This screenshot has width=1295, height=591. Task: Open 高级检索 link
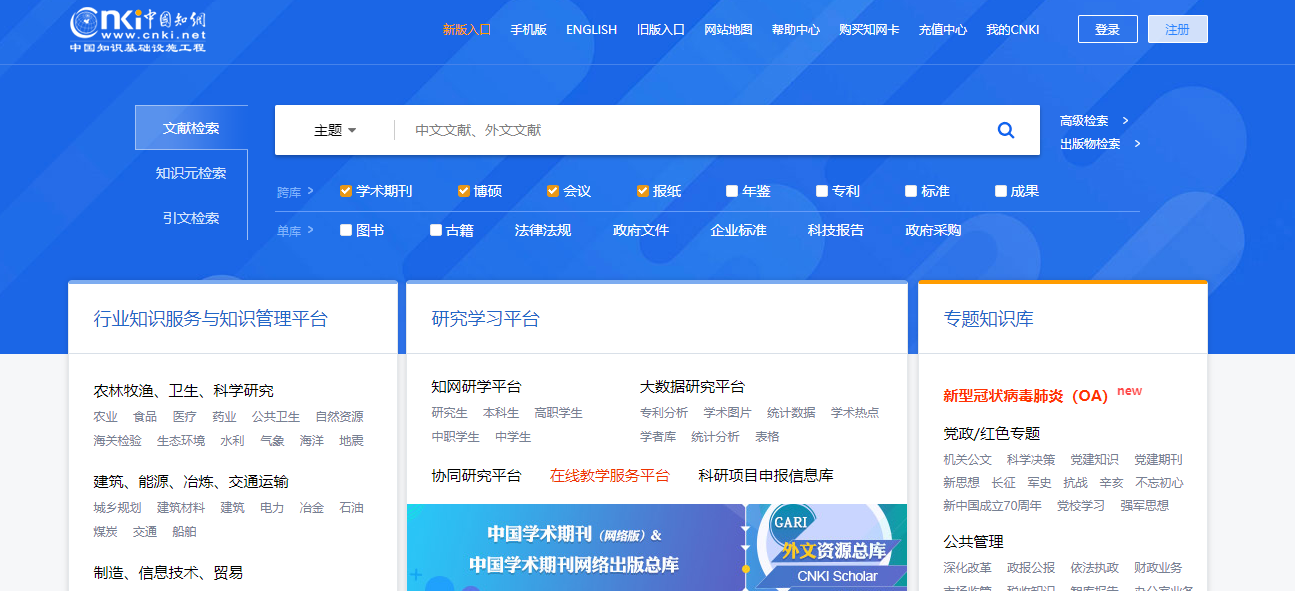(1084, 121)
